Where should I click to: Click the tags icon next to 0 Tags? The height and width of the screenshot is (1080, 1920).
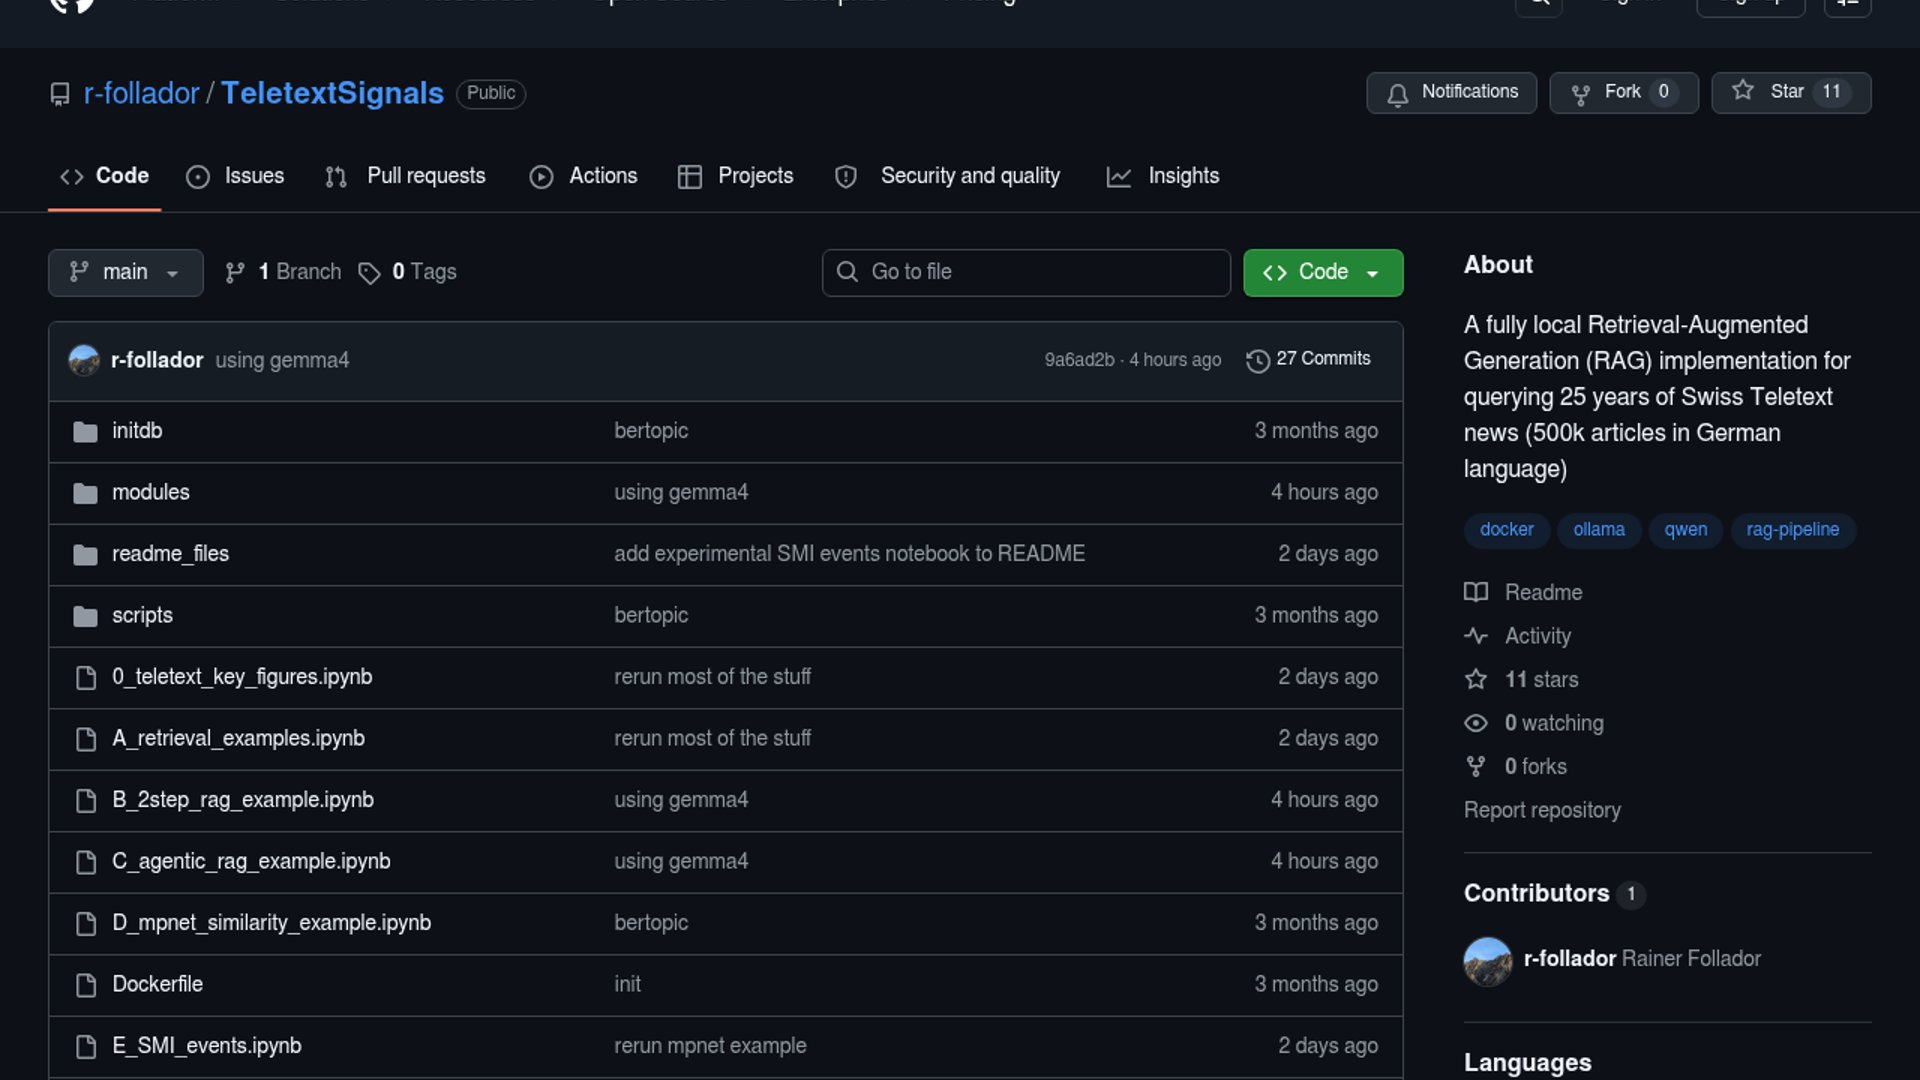click(x=369, y=273)
